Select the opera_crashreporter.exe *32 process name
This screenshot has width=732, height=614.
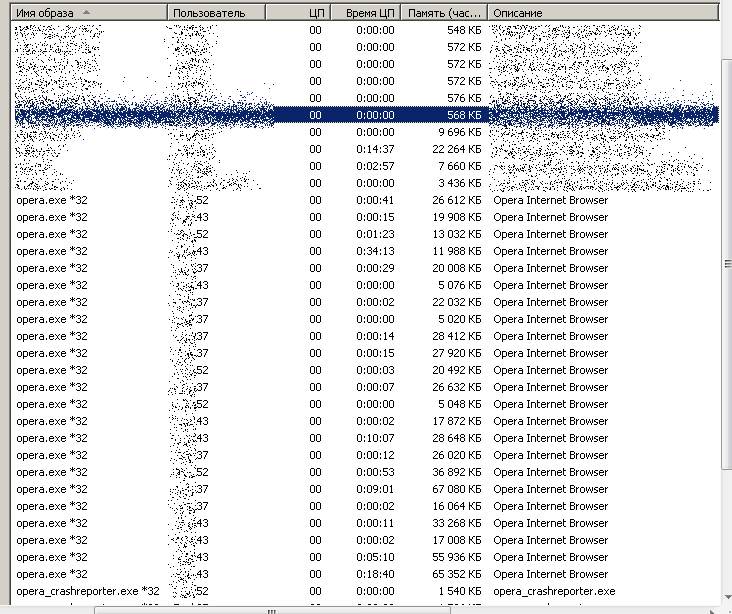click(88, 591)
